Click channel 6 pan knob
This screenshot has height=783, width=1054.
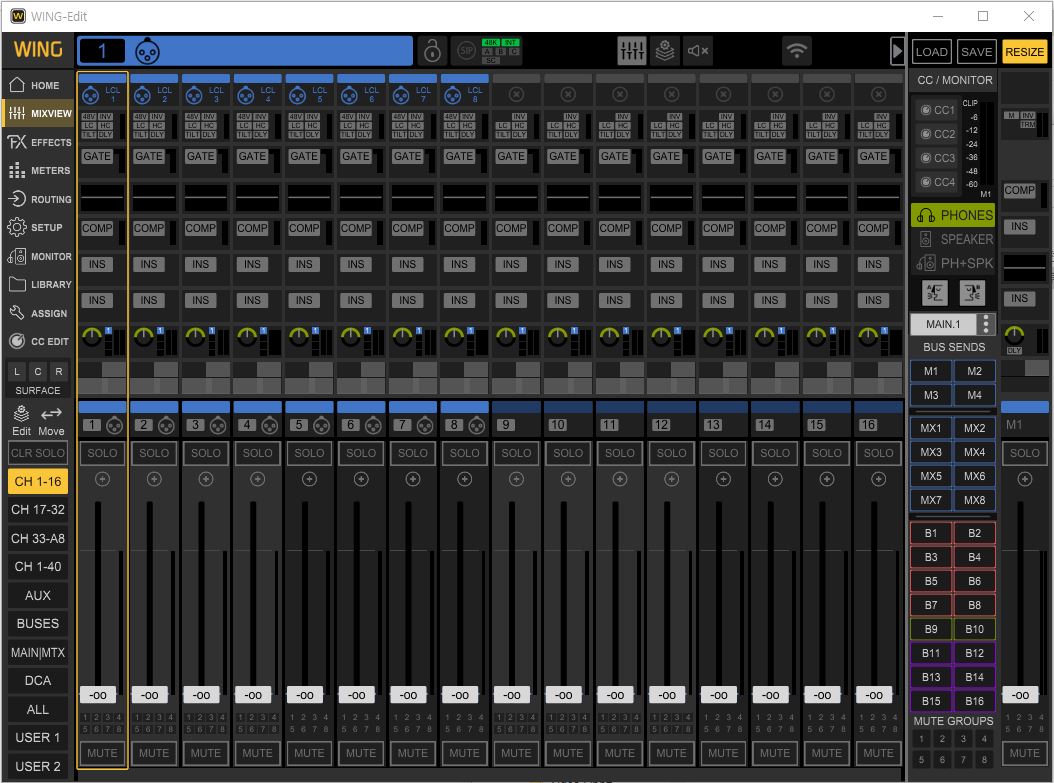(x=350, y=336)
